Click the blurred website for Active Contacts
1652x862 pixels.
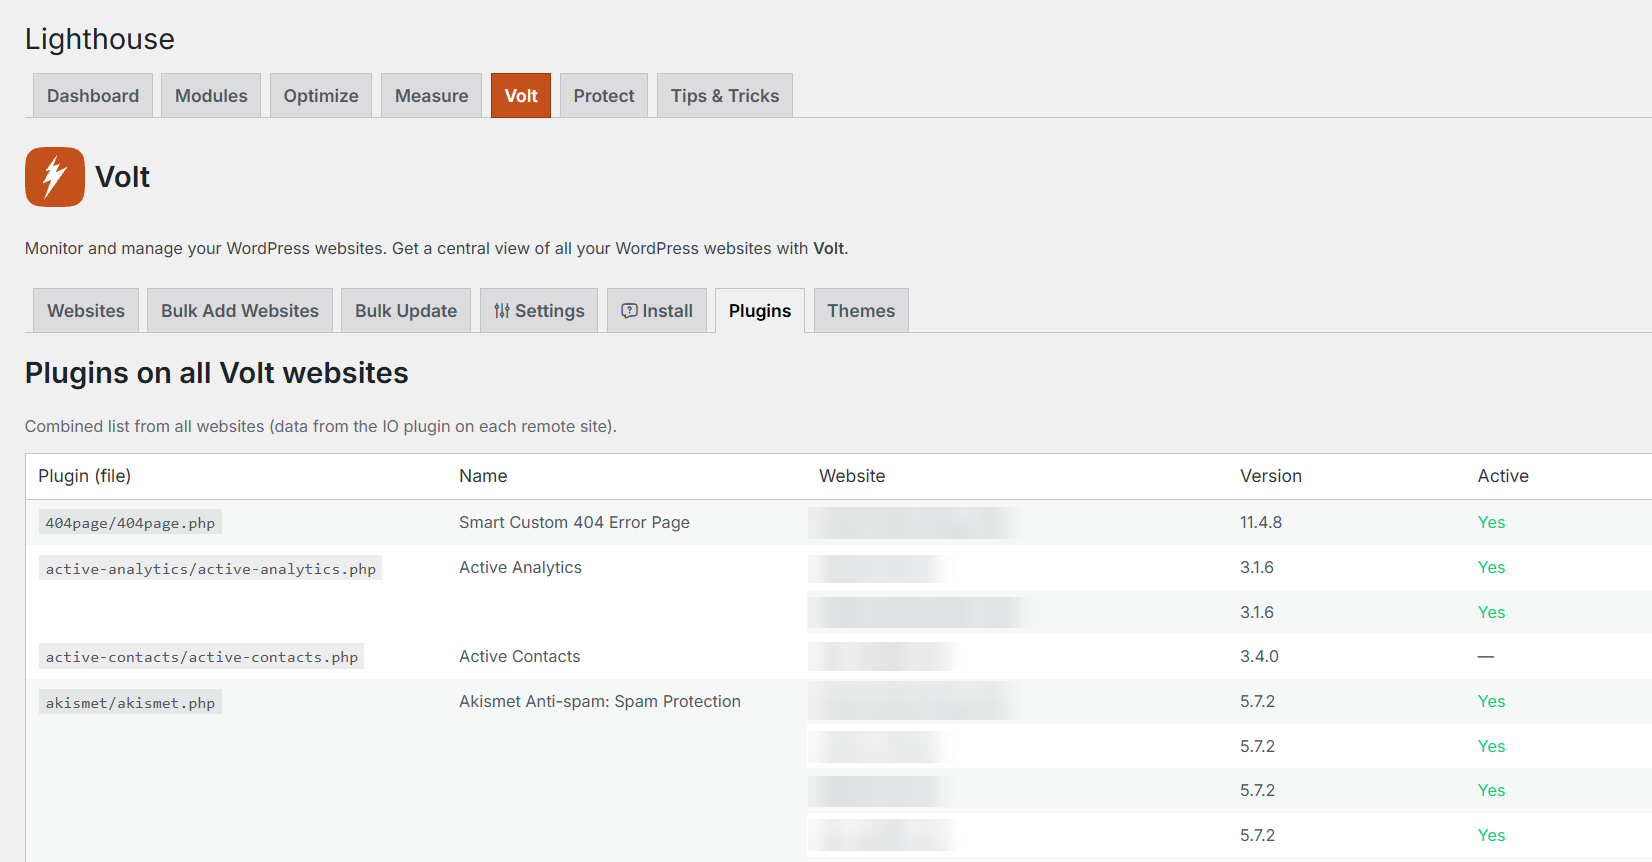pyautogui.click(x=884, y=657)
